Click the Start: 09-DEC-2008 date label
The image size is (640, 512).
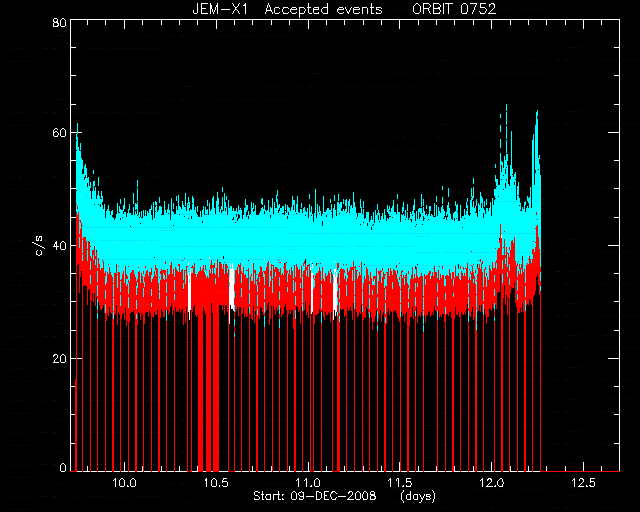[315, 496]
